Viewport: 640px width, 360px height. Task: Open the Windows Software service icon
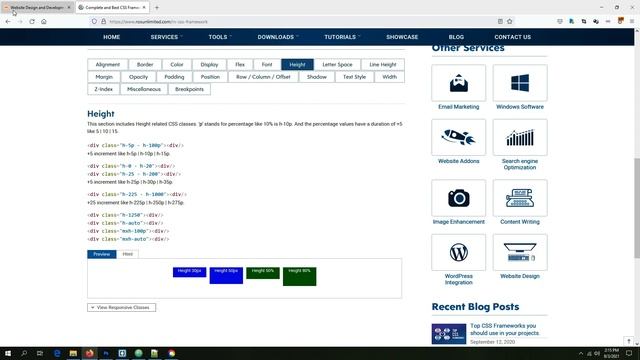pyautogui.click(x=520, y=83)
